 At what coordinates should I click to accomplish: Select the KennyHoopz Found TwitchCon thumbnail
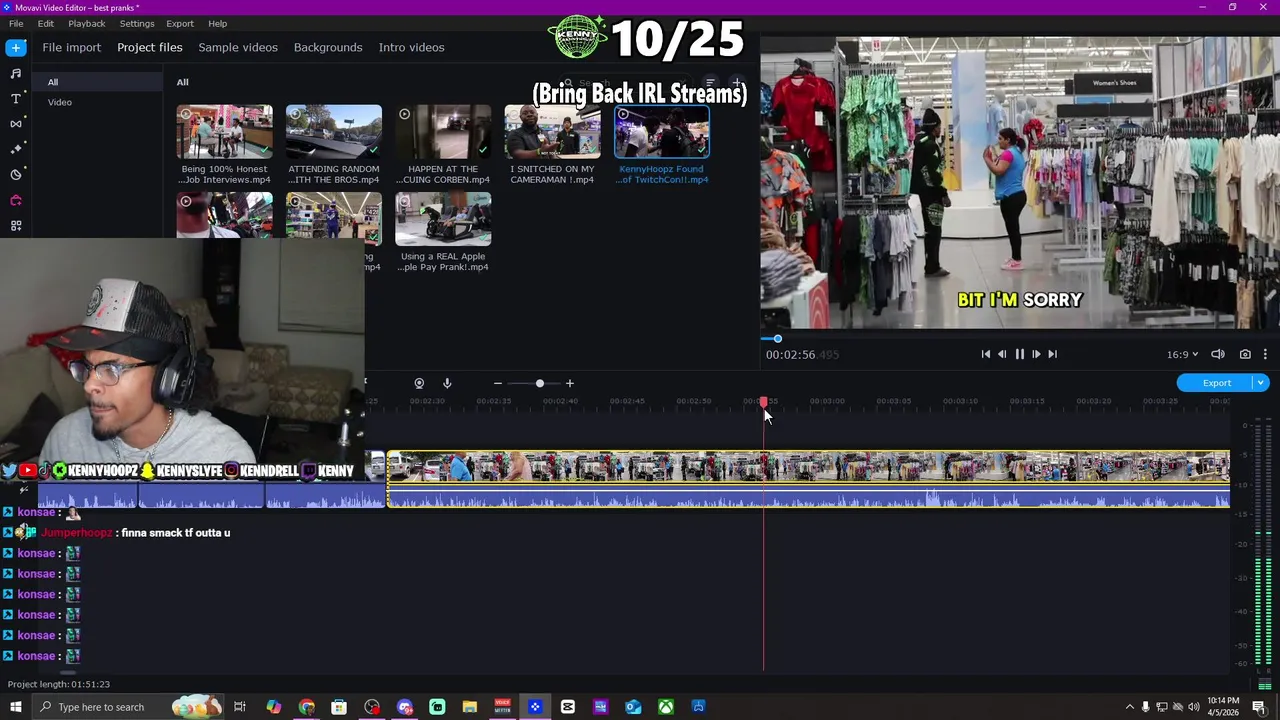662,131
